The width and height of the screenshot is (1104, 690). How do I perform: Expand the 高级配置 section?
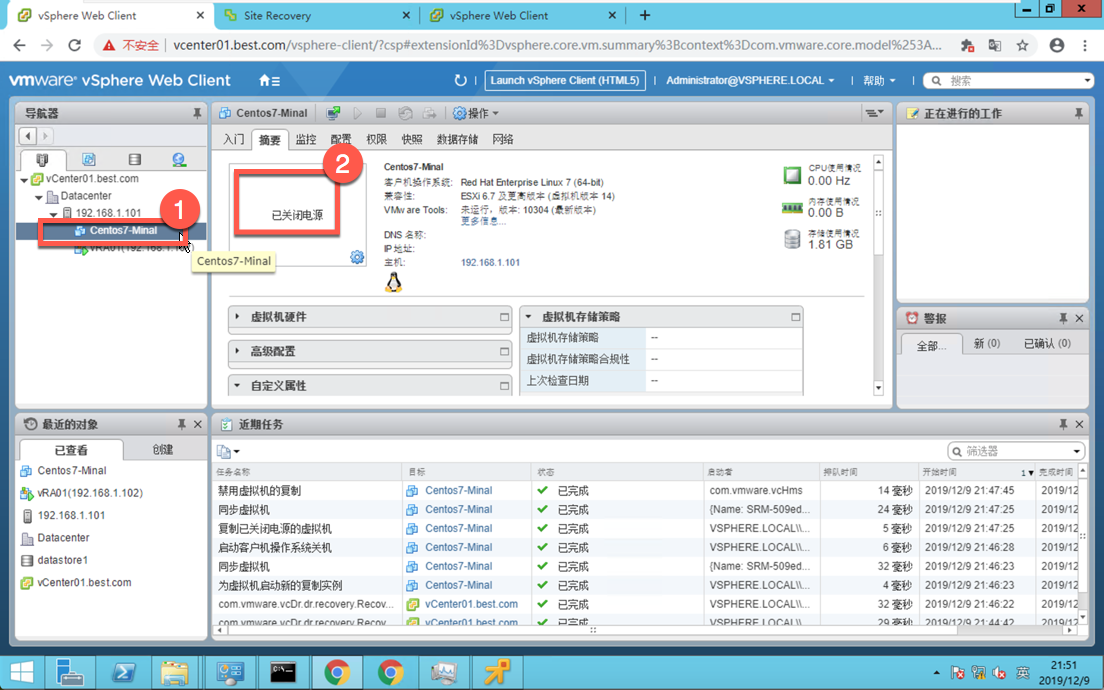(237, 351)
